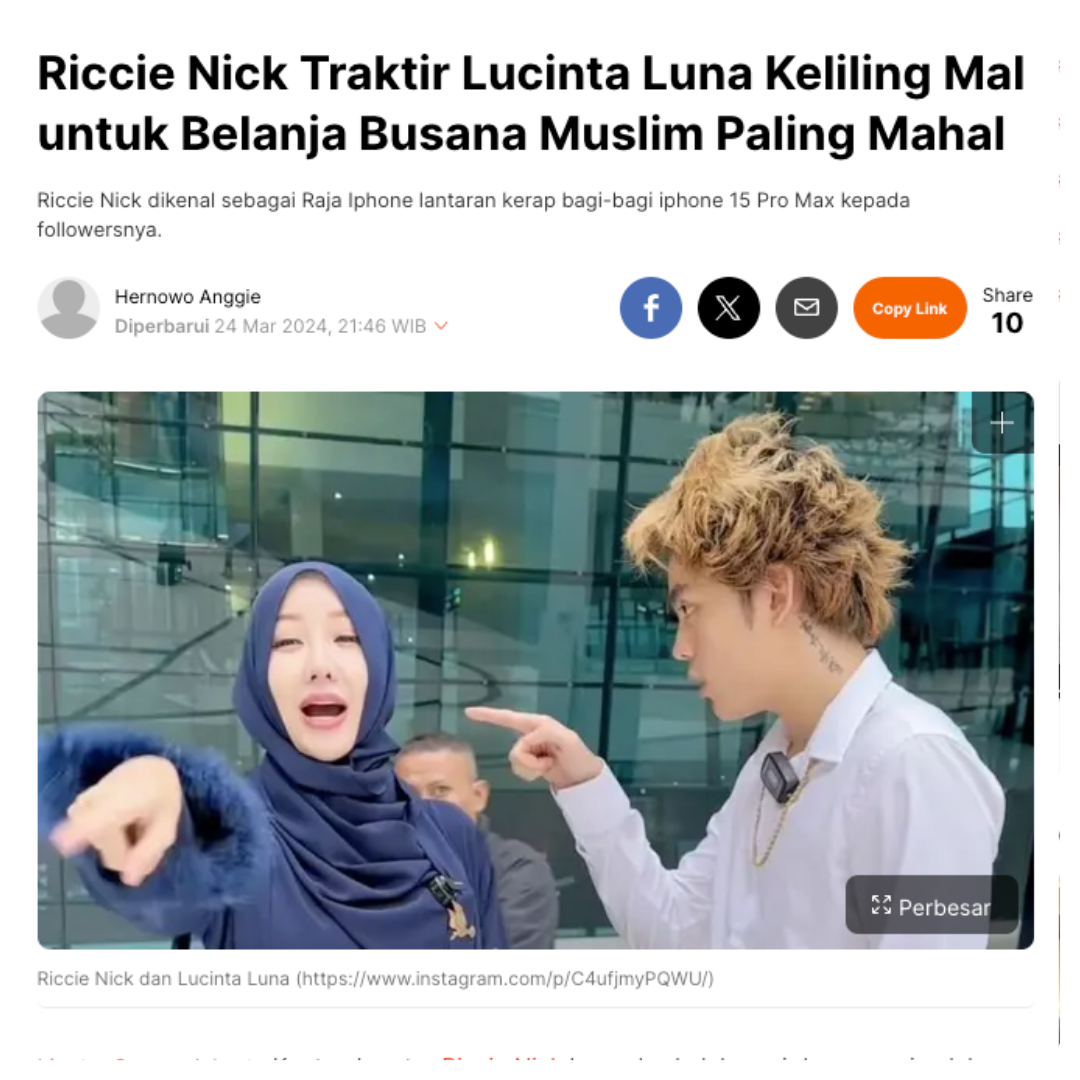Share the article on Facebook
1080x1080 pixels.
(650, 308)
